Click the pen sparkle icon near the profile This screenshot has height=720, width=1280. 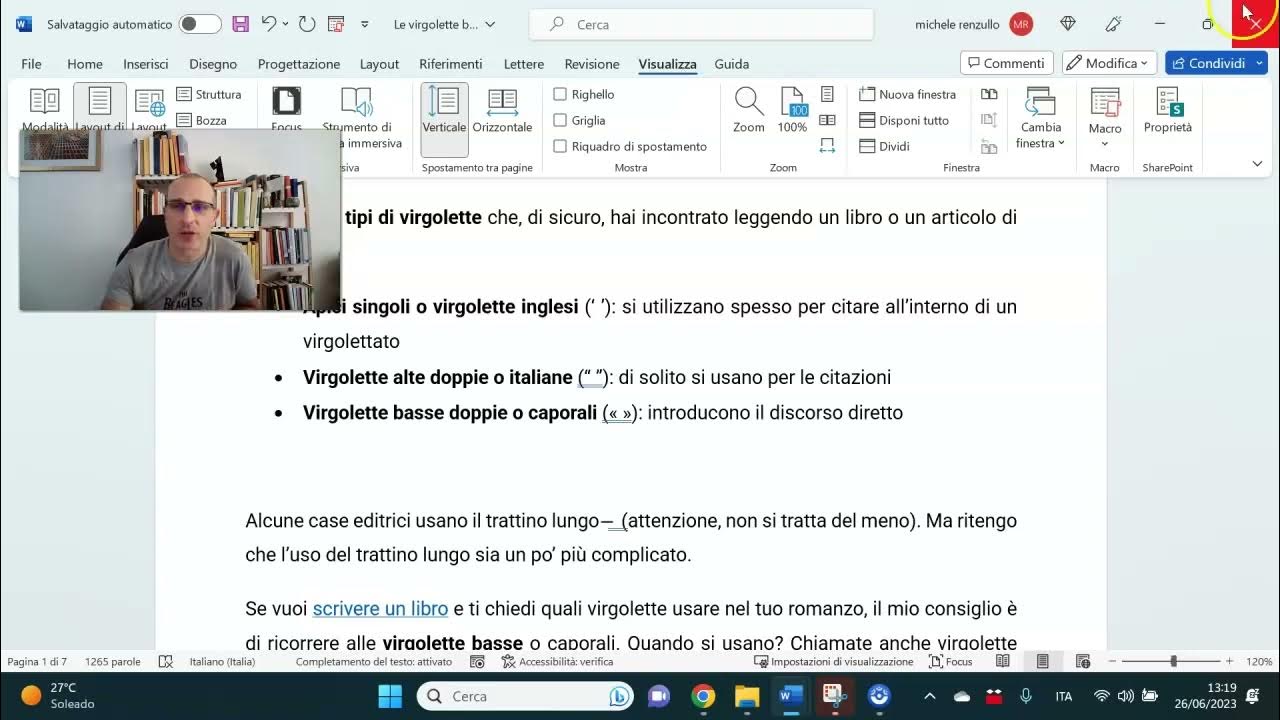[1114, 24]
